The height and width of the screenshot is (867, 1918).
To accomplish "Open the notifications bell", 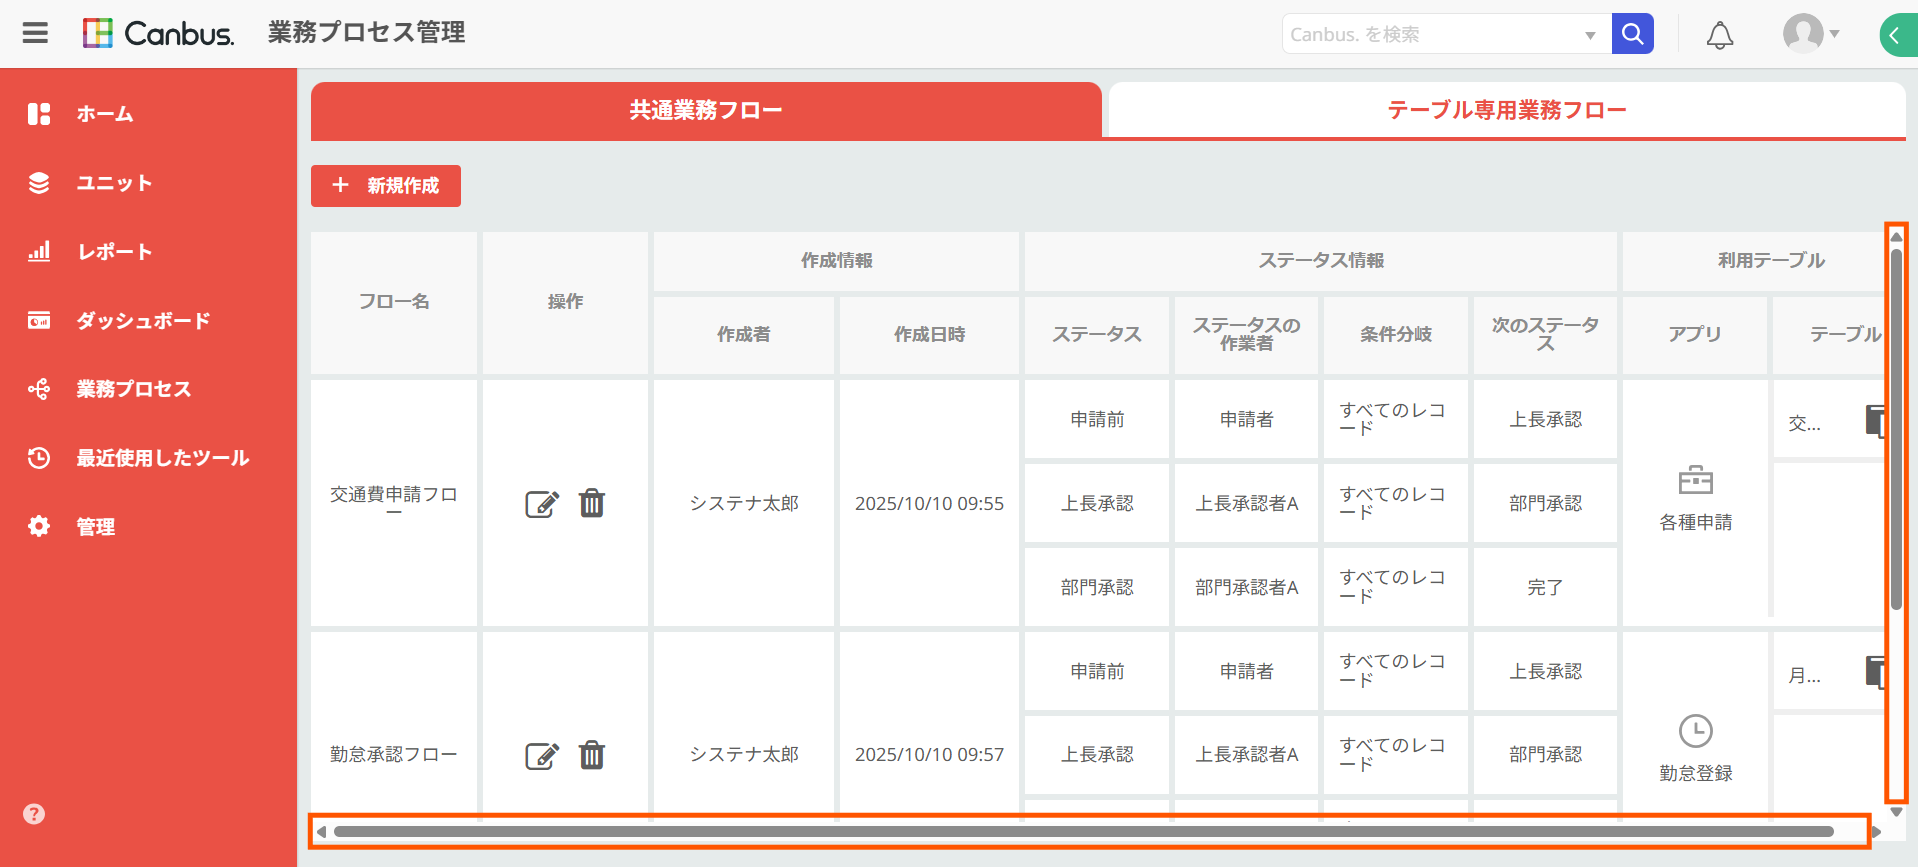I will [x=1719, y=35].
